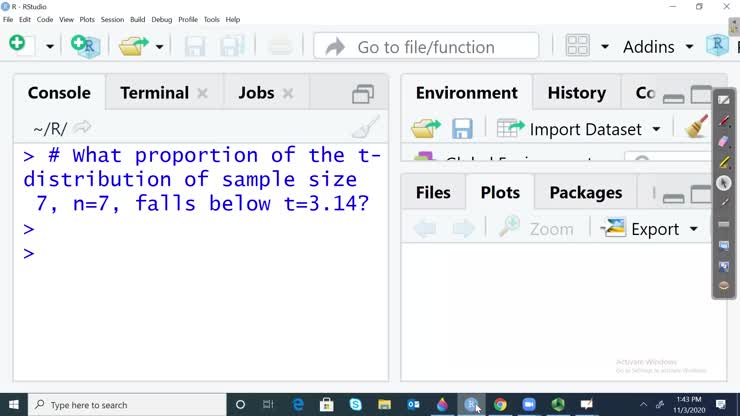Go to previous plot arrow
The height and width of the screenshot is (416, 740).
pos(425,229)
